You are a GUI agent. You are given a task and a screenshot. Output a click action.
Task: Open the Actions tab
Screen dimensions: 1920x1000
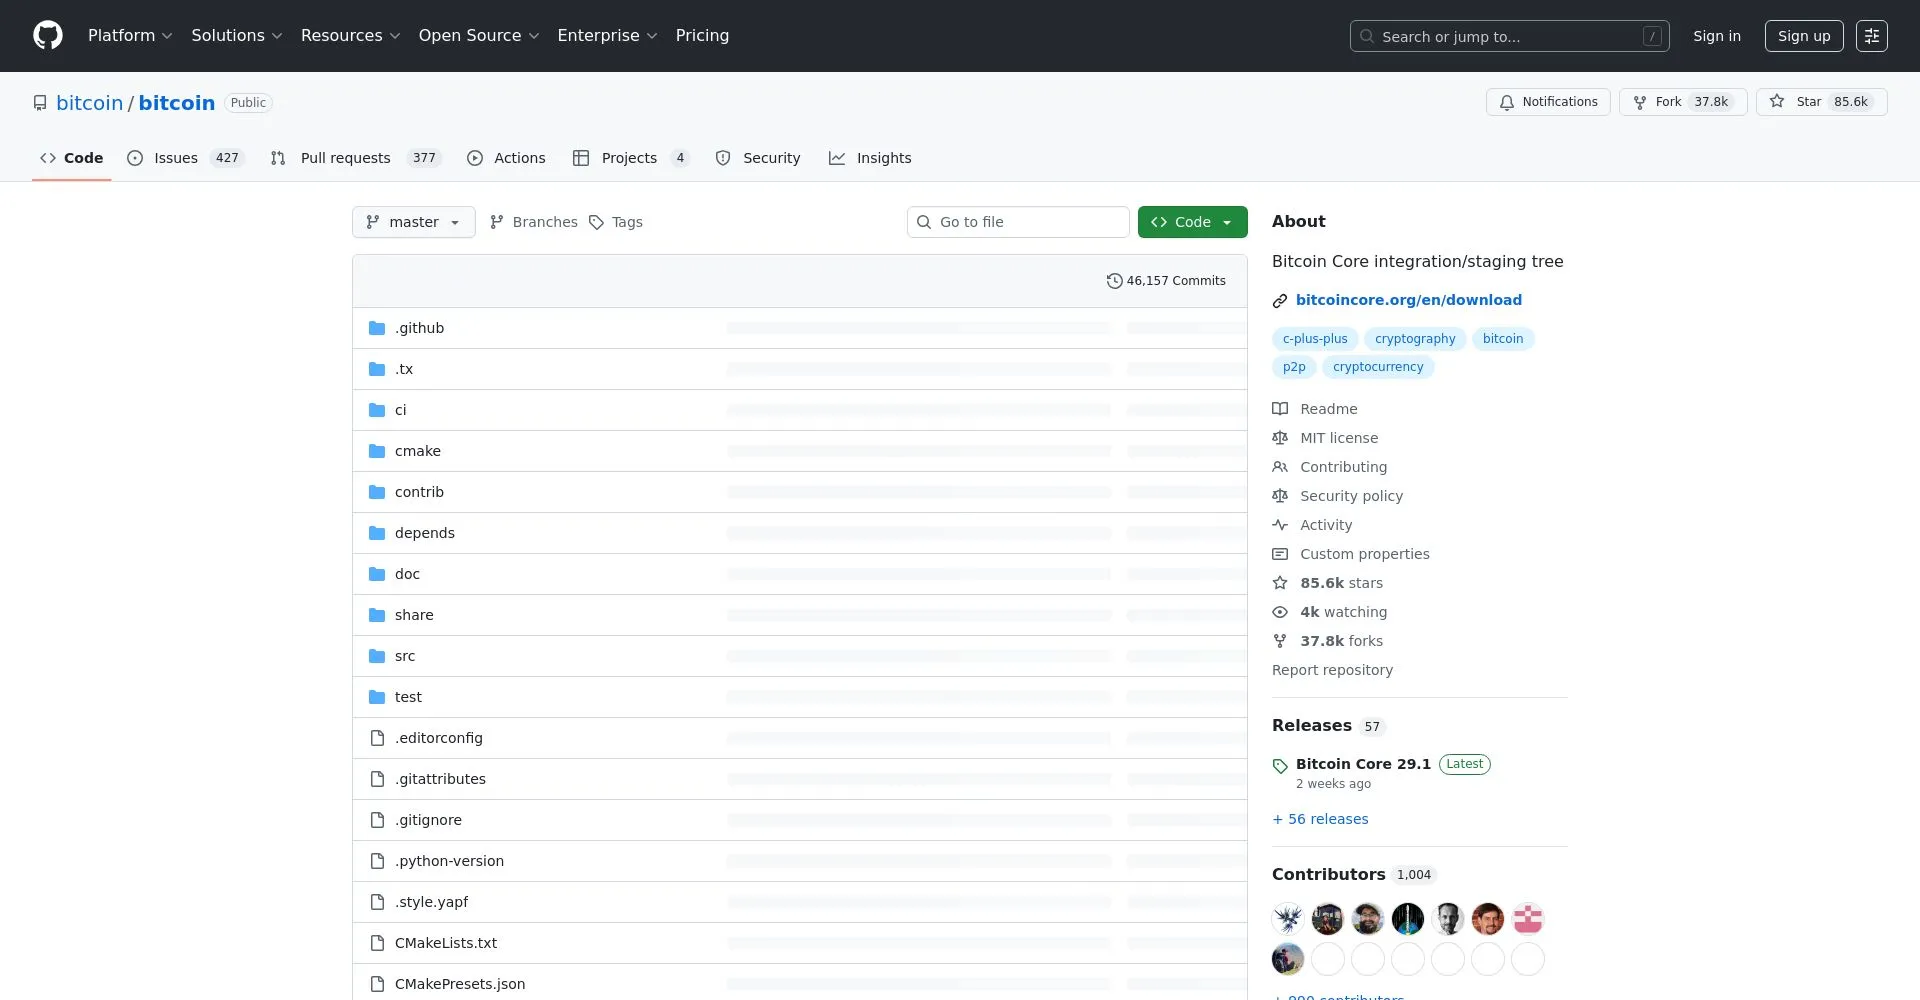point(506,158)
